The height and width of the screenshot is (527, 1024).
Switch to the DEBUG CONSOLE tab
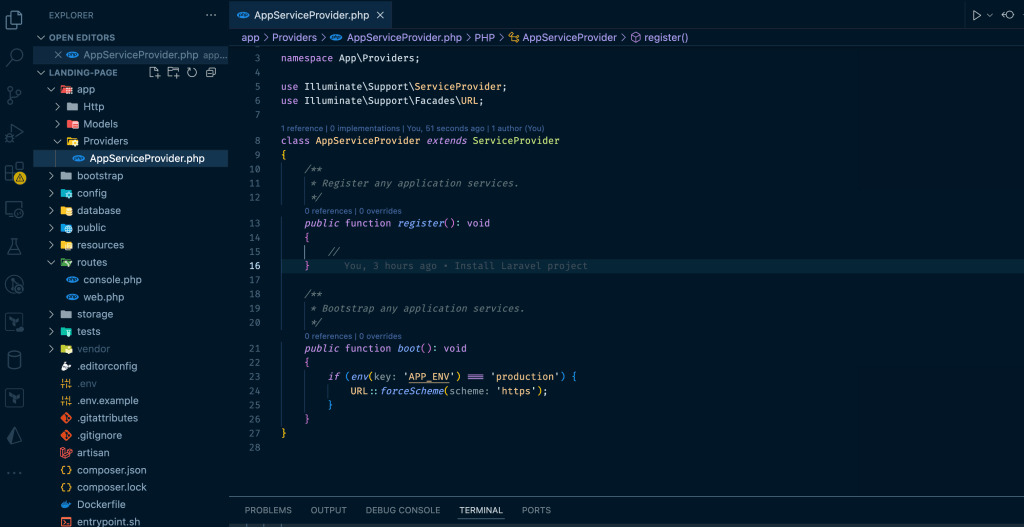402,510
